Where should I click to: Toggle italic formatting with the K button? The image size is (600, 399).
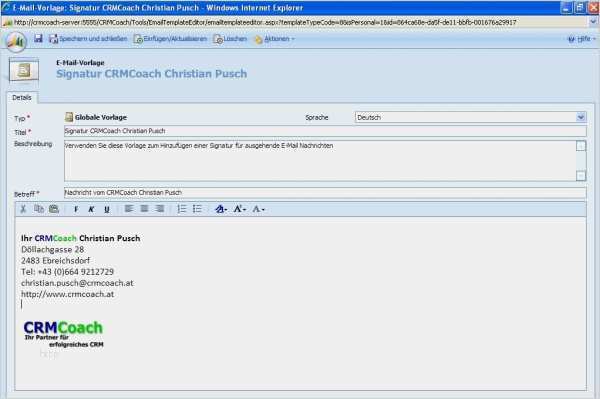point(91,209)
